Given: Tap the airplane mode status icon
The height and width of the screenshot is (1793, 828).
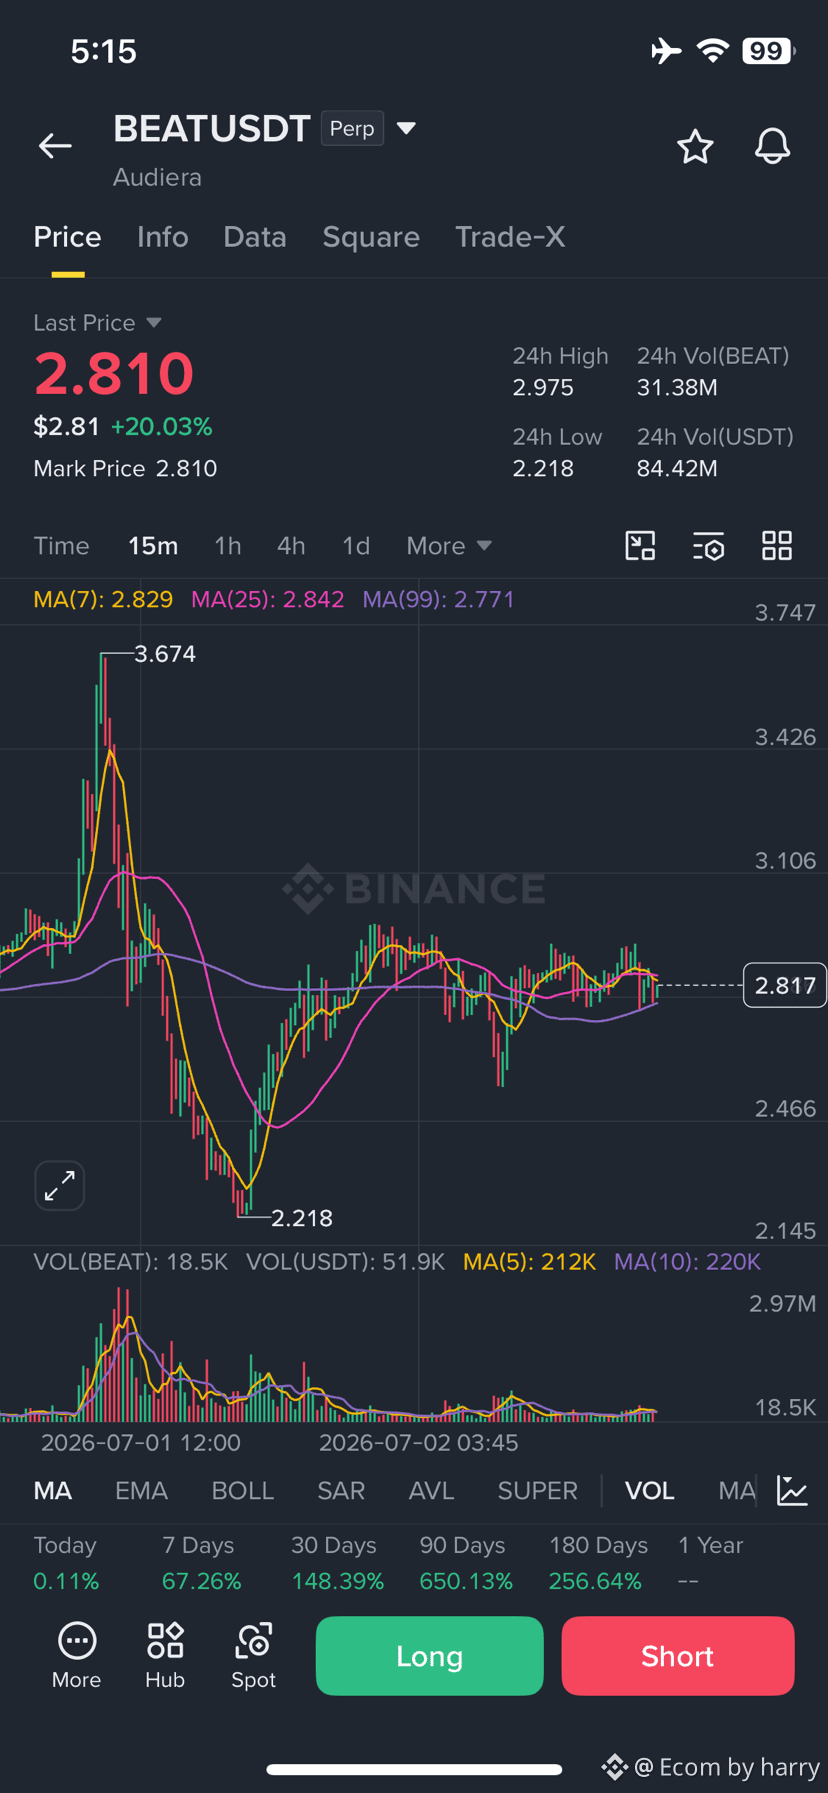Looking at the screenshot, I should (x=666, y=51).
